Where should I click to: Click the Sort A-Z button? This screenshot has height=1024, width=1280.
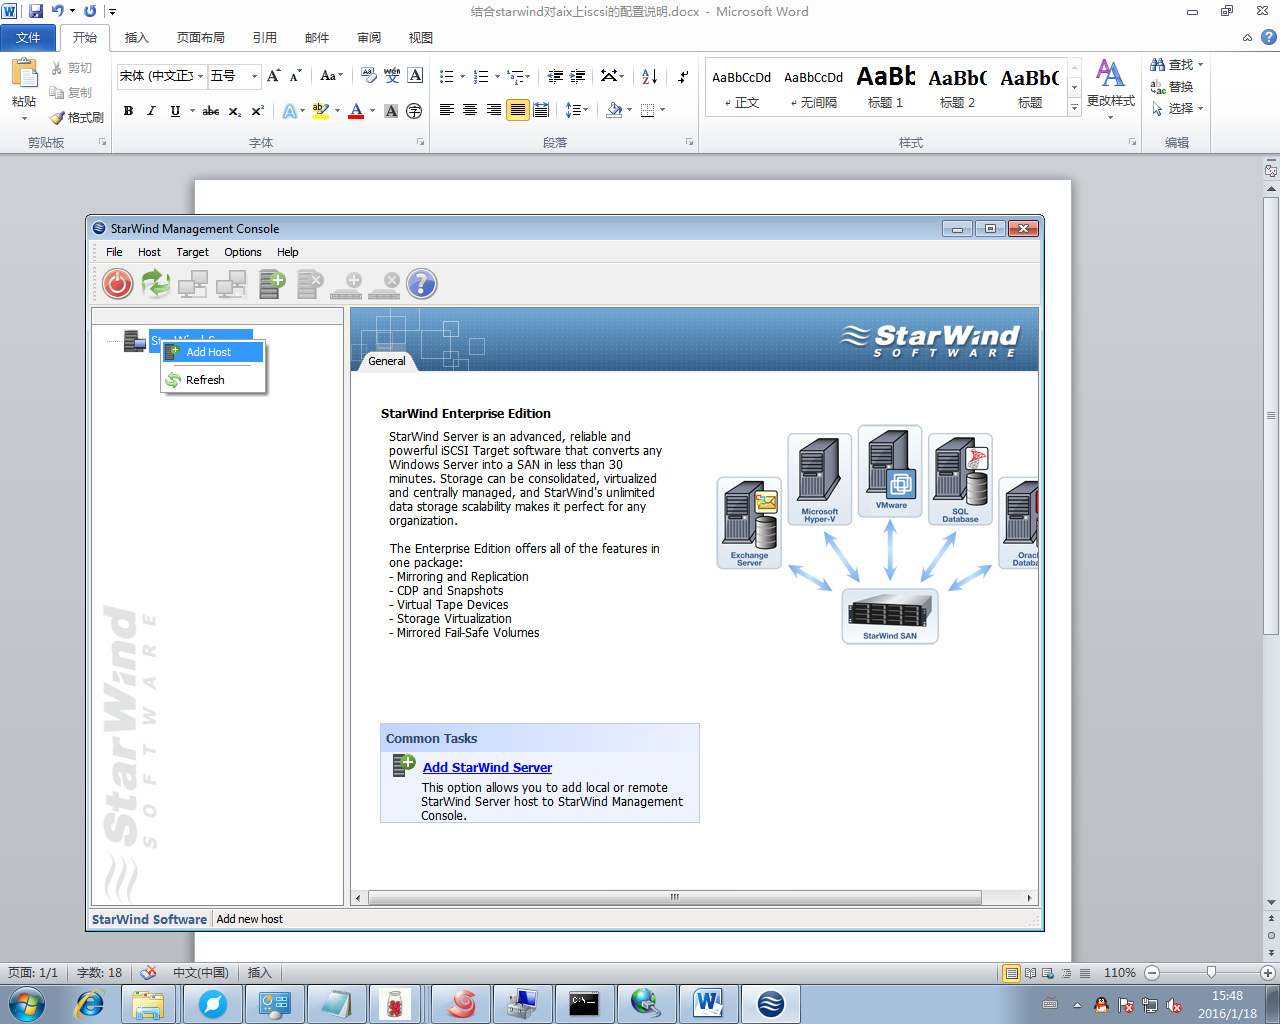tap(649, 76)
